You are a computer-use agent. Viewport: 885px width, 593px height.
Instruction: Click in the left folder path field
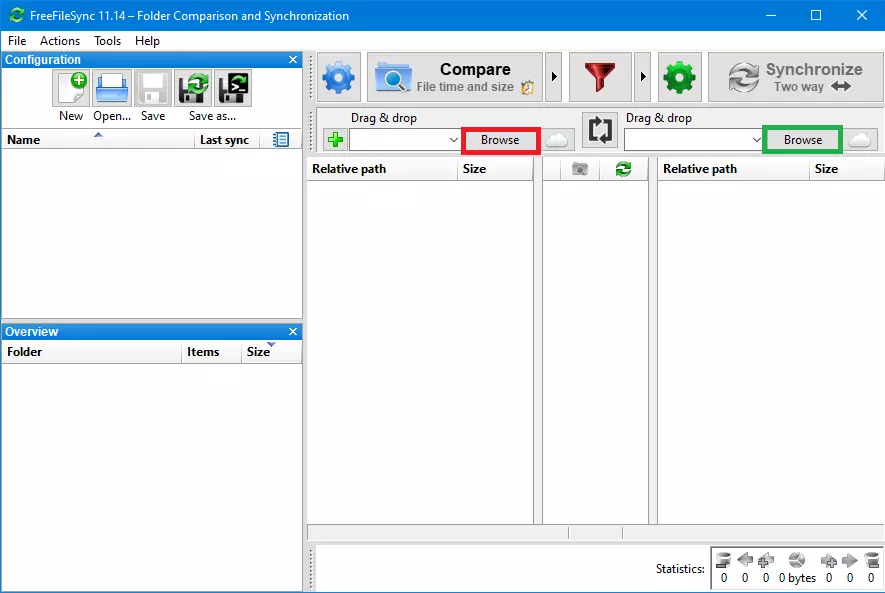click(x=398, y=140)
